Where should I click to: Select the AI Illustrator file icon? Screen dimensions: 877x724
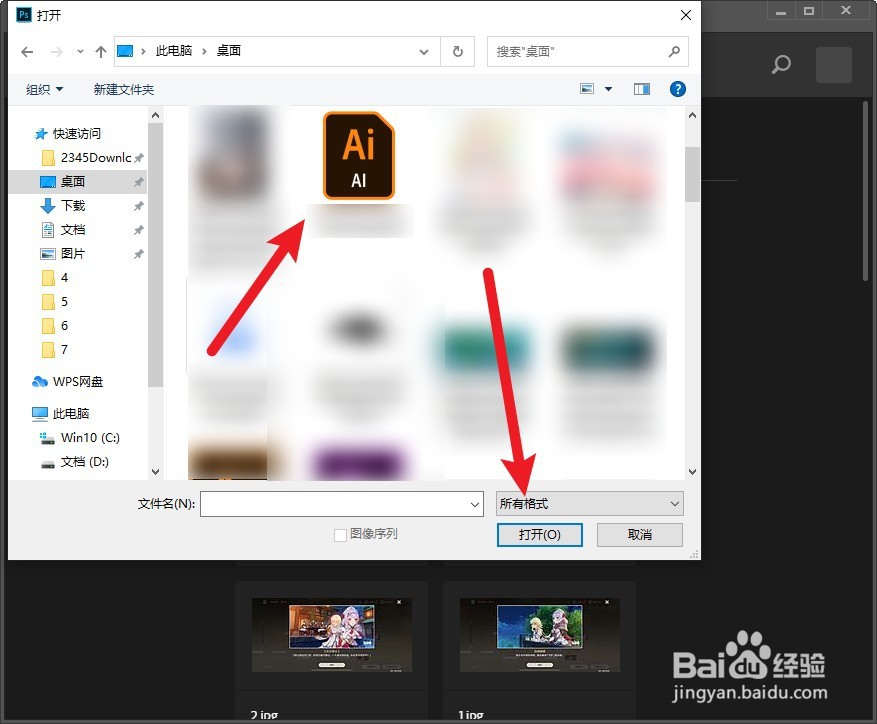click(x=359, y=156)
